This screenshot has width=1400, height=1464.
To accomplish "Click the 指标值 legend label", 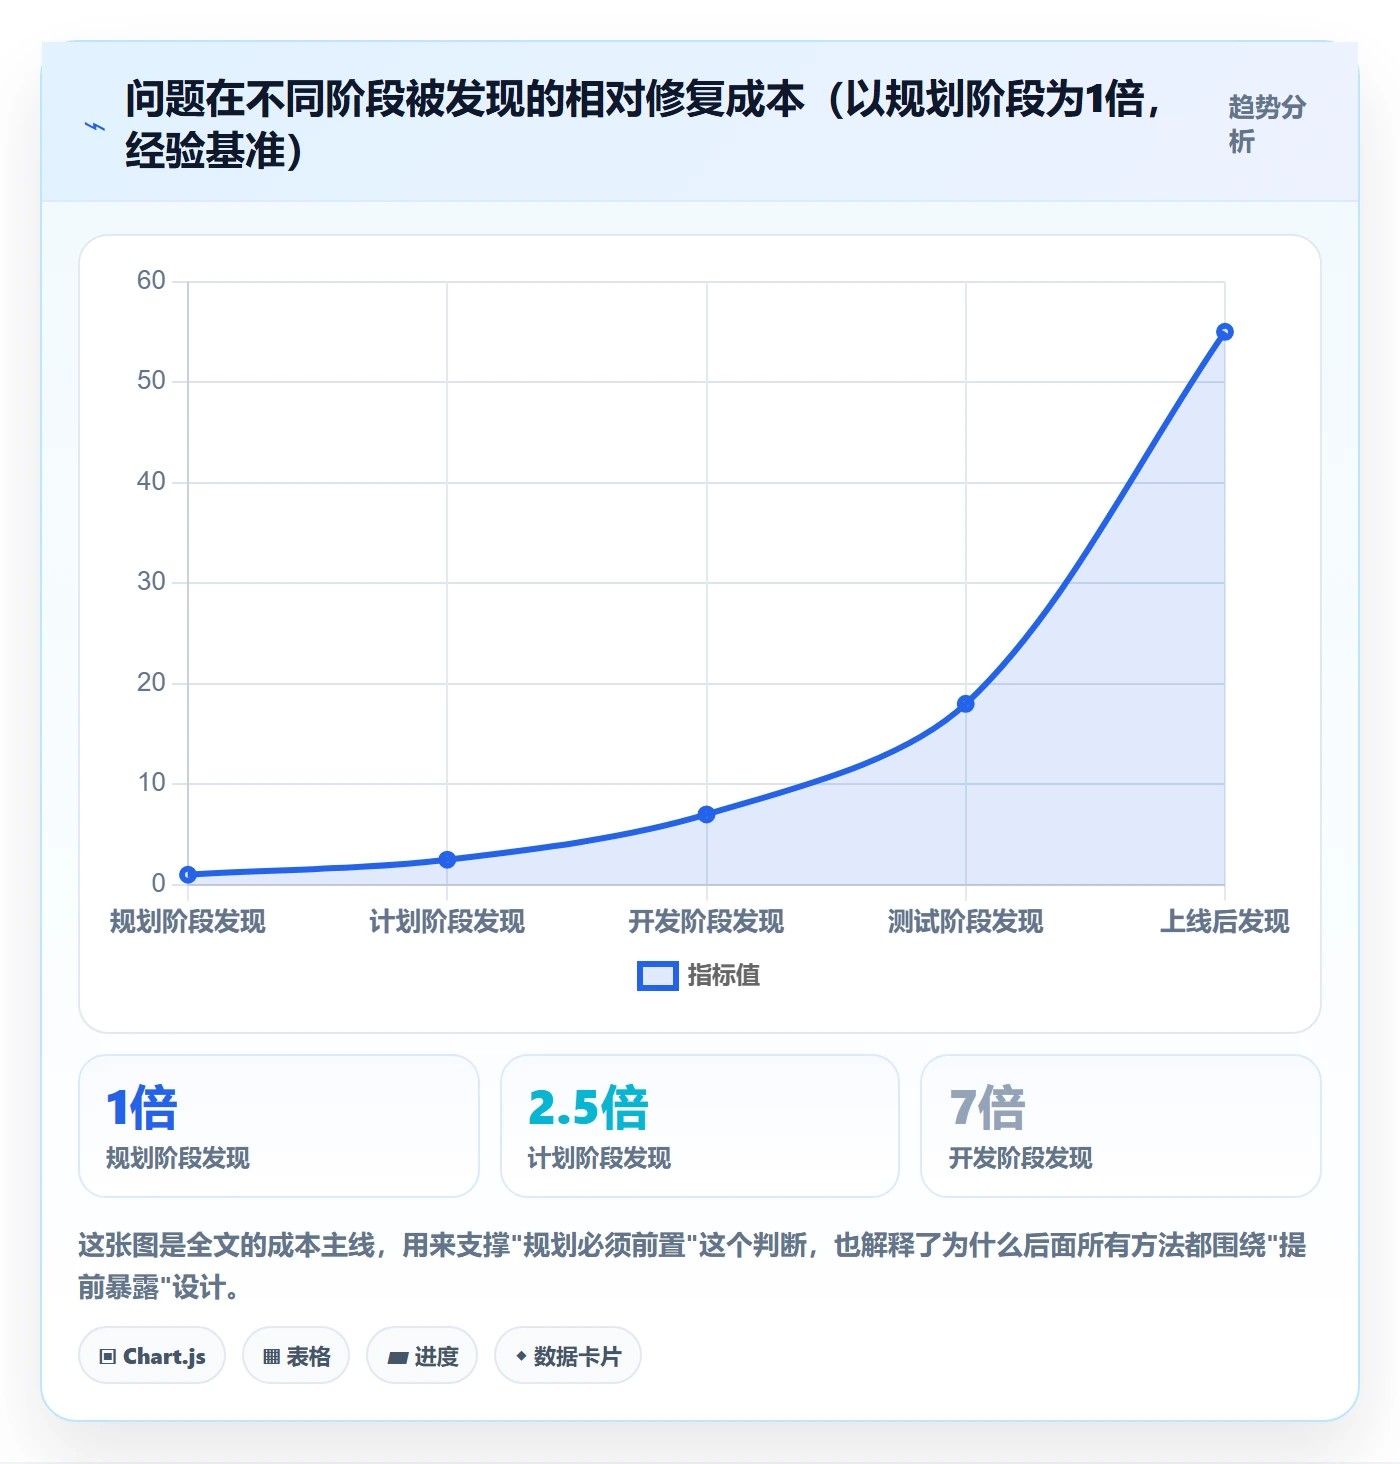I will 724,976.
